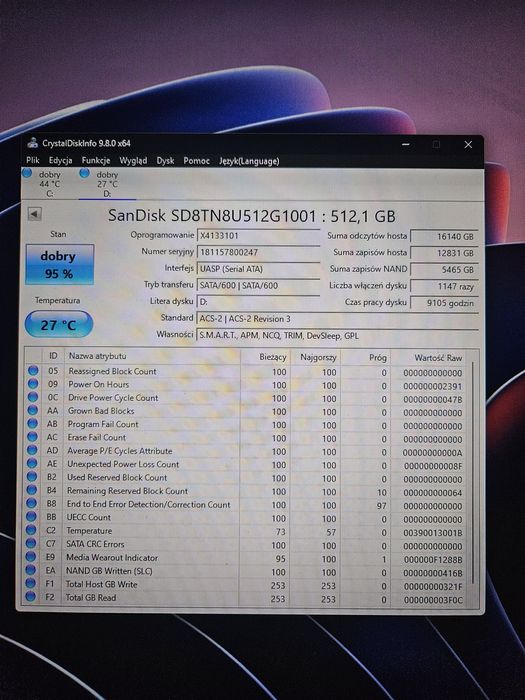Click the Suma zapisów hosta value 12831 GB
The width and height of the screenshot is (525, 700).
tap(444, 253)
